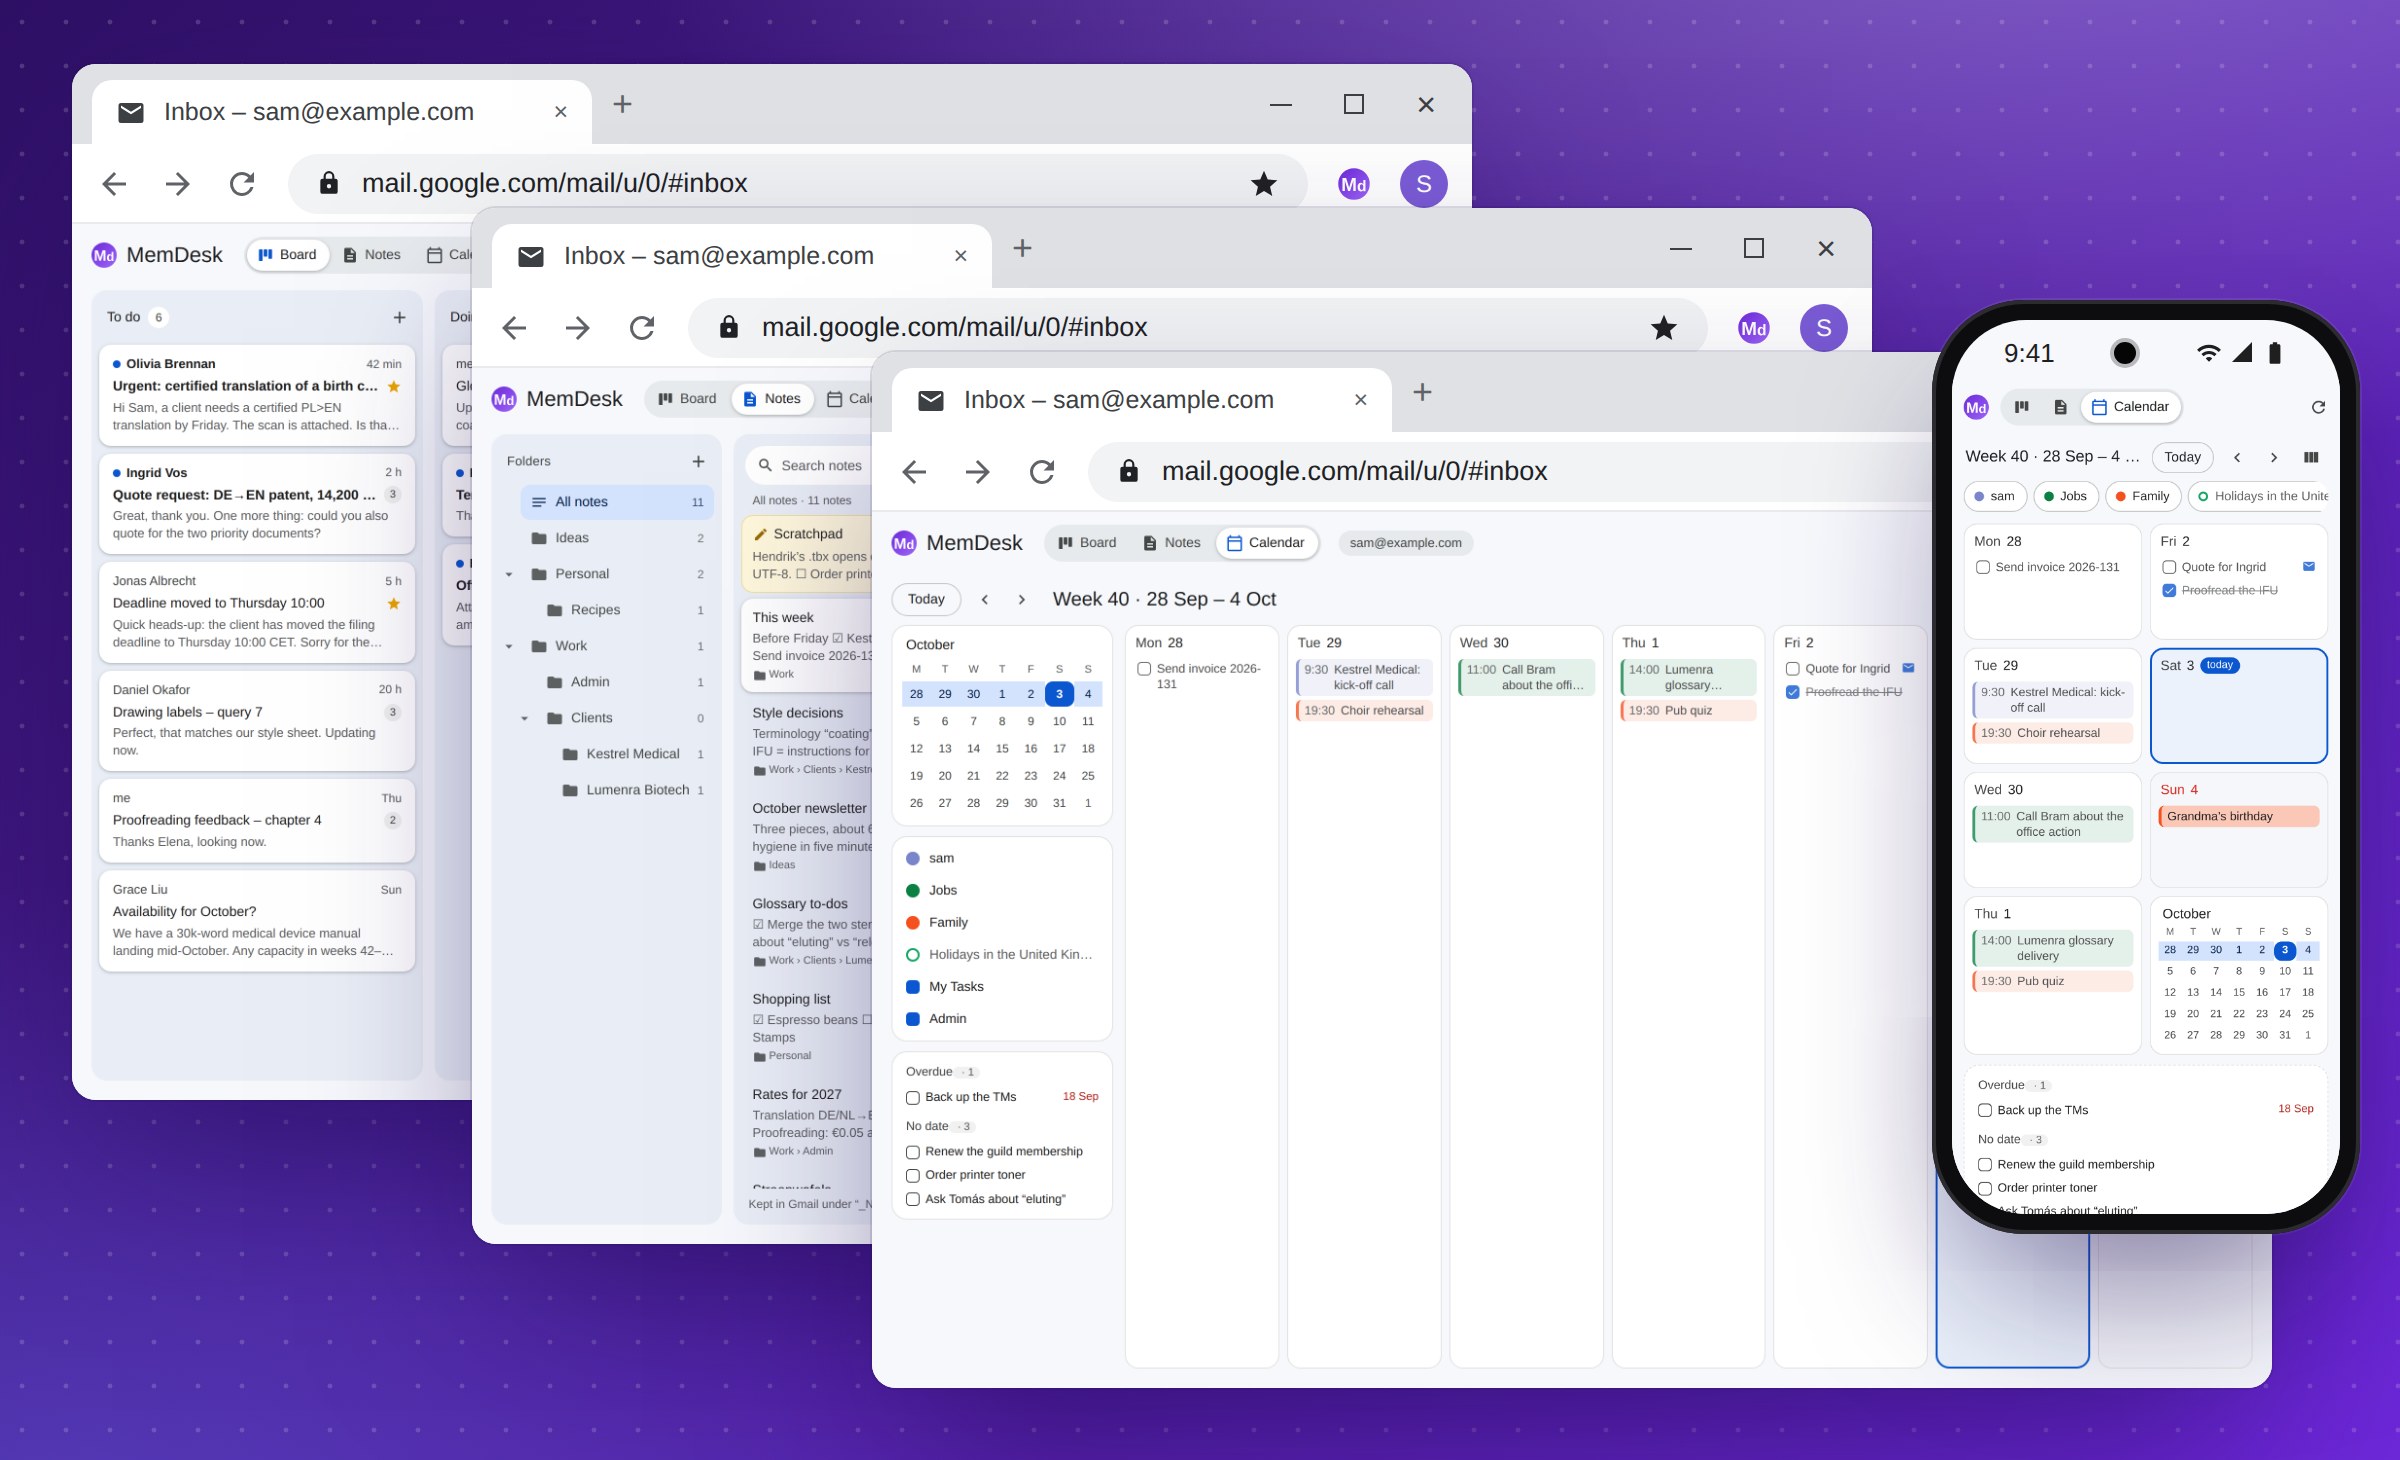Click the sam@example.com account chip
The image size is (2400, 1460).
coord(1405,543)
